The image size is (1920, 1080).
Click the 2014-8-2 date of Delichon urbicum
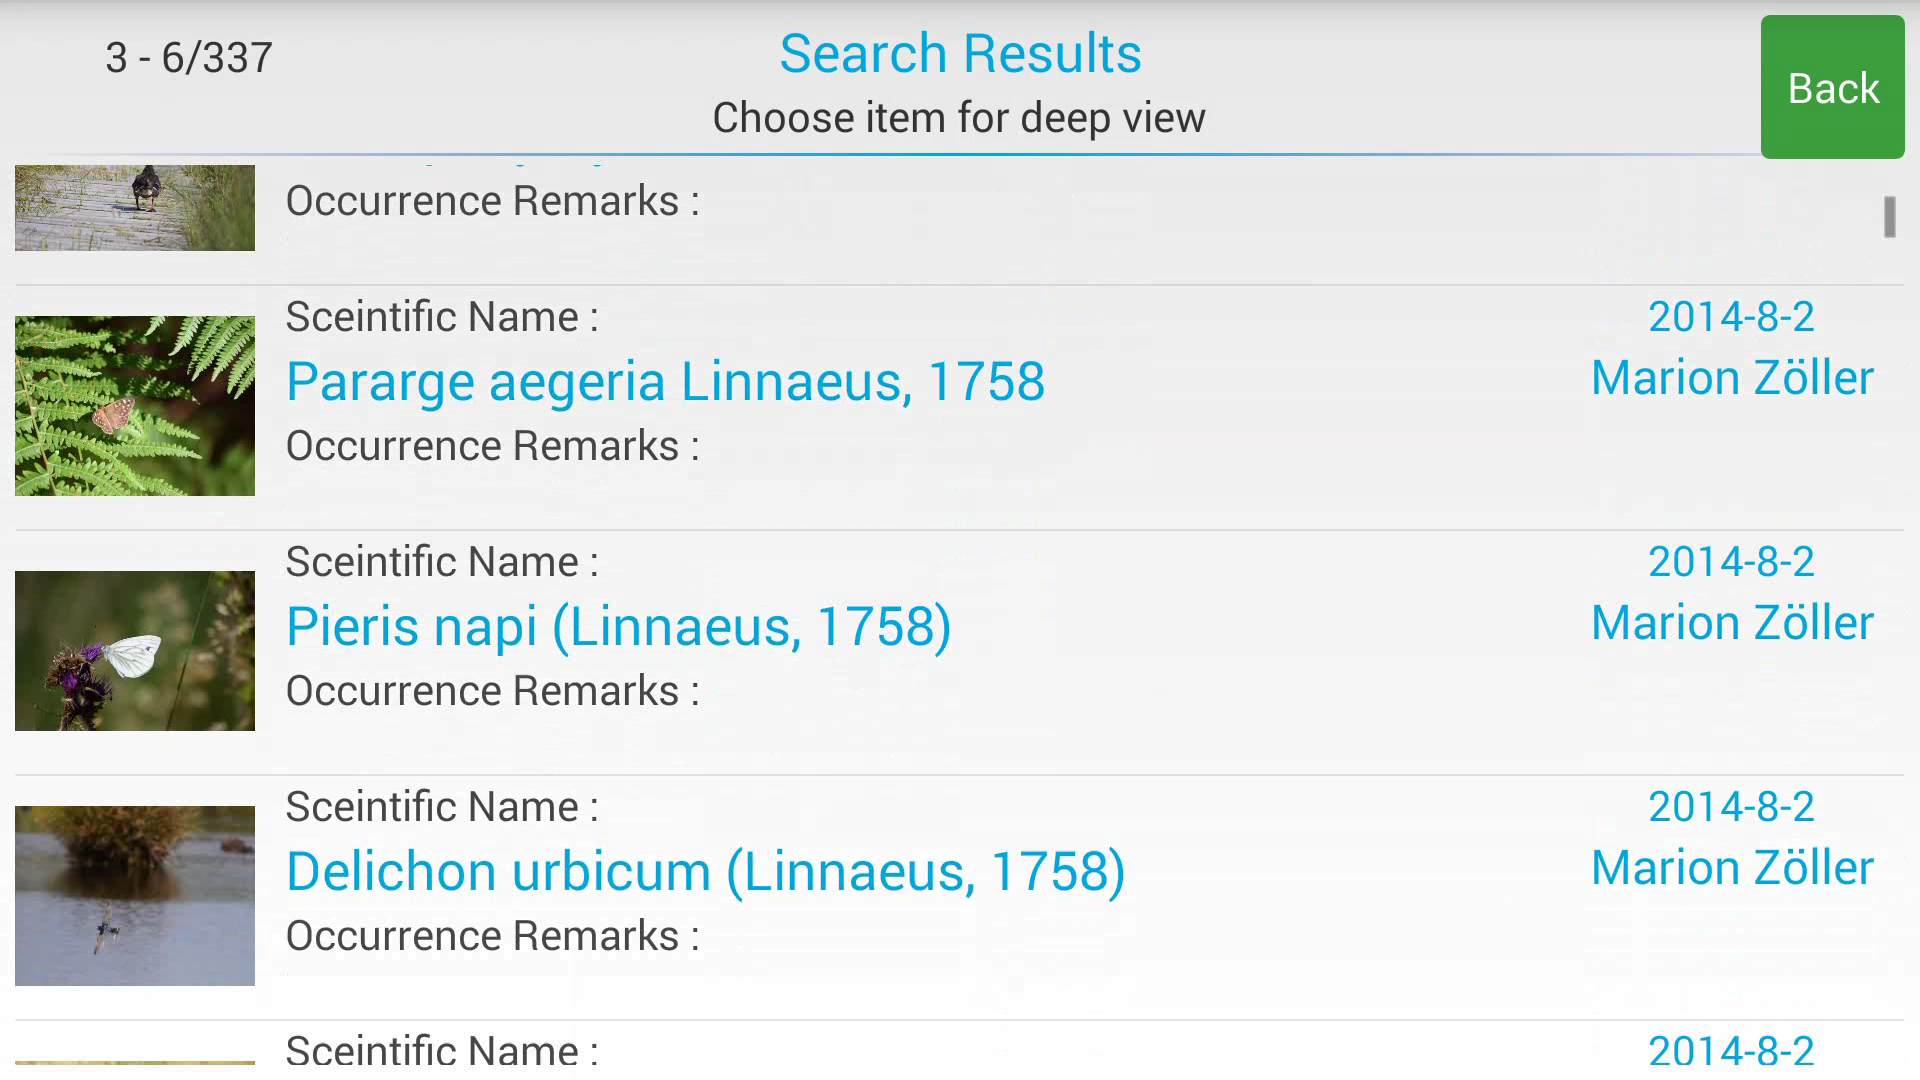(1731, 807)
